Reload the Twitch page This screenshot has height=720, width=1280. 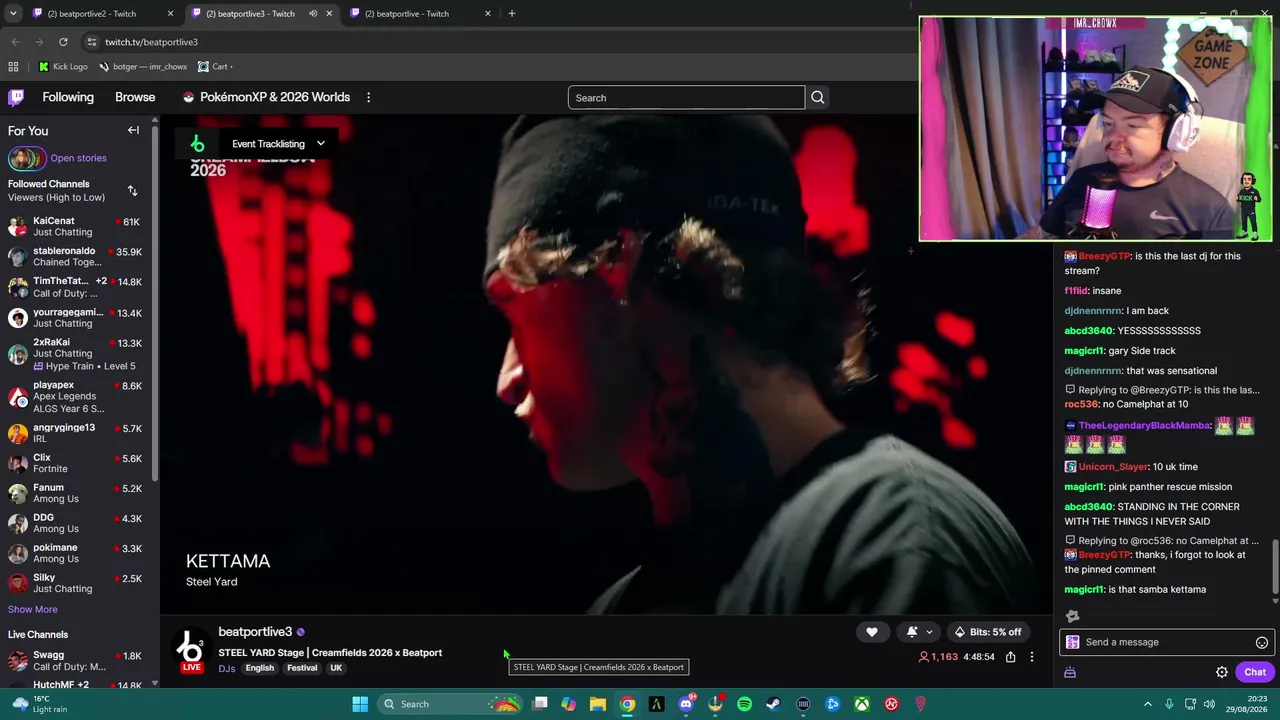[63, 42]
